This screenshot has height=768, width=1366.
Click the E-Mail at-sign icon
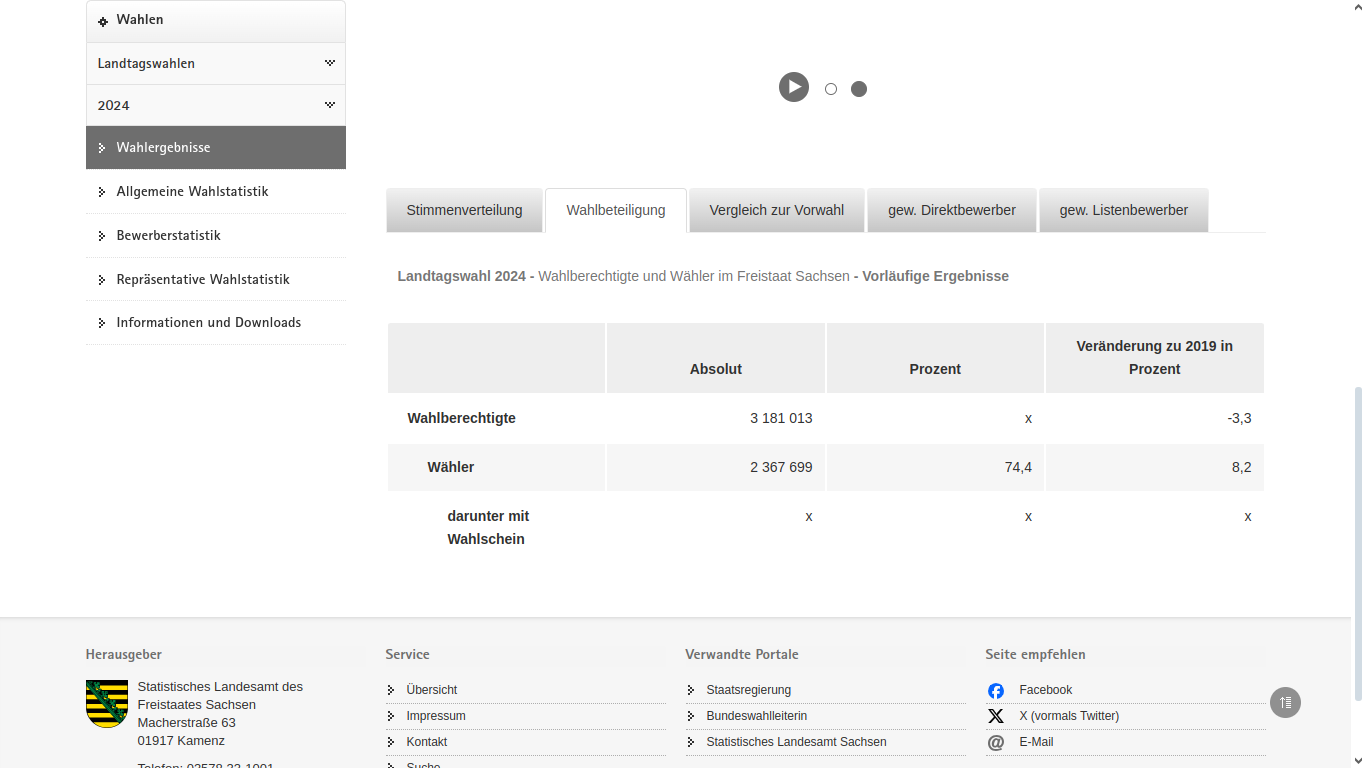click(996, 742)
